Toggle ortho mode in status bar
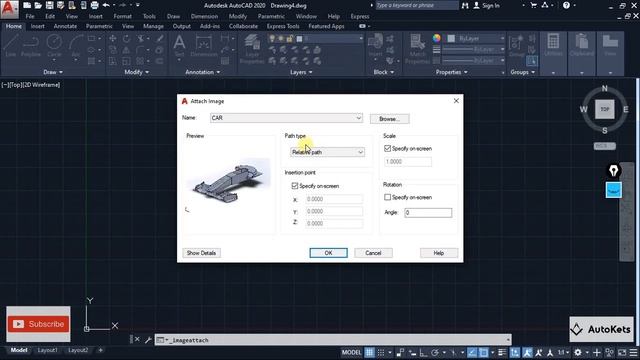Screen dimensions: 640x360 pos(423,352)
